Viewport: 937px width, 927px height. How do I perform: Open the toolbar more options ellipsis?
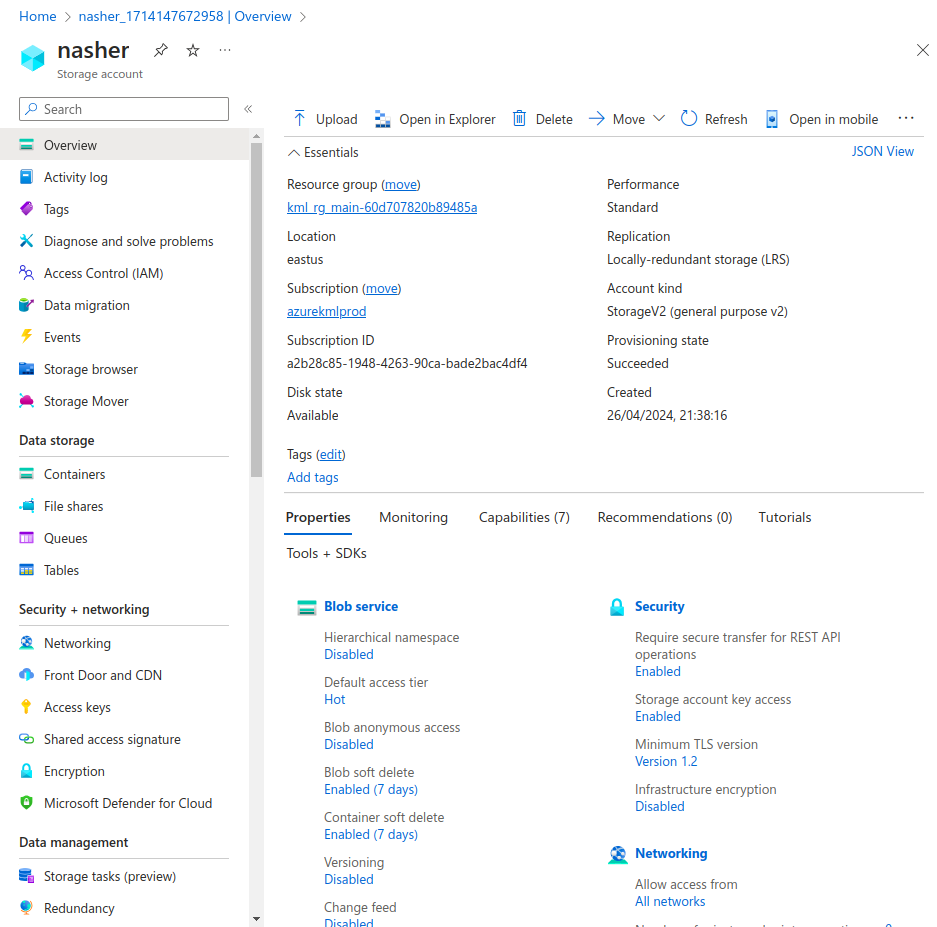(x=906, y=118)
